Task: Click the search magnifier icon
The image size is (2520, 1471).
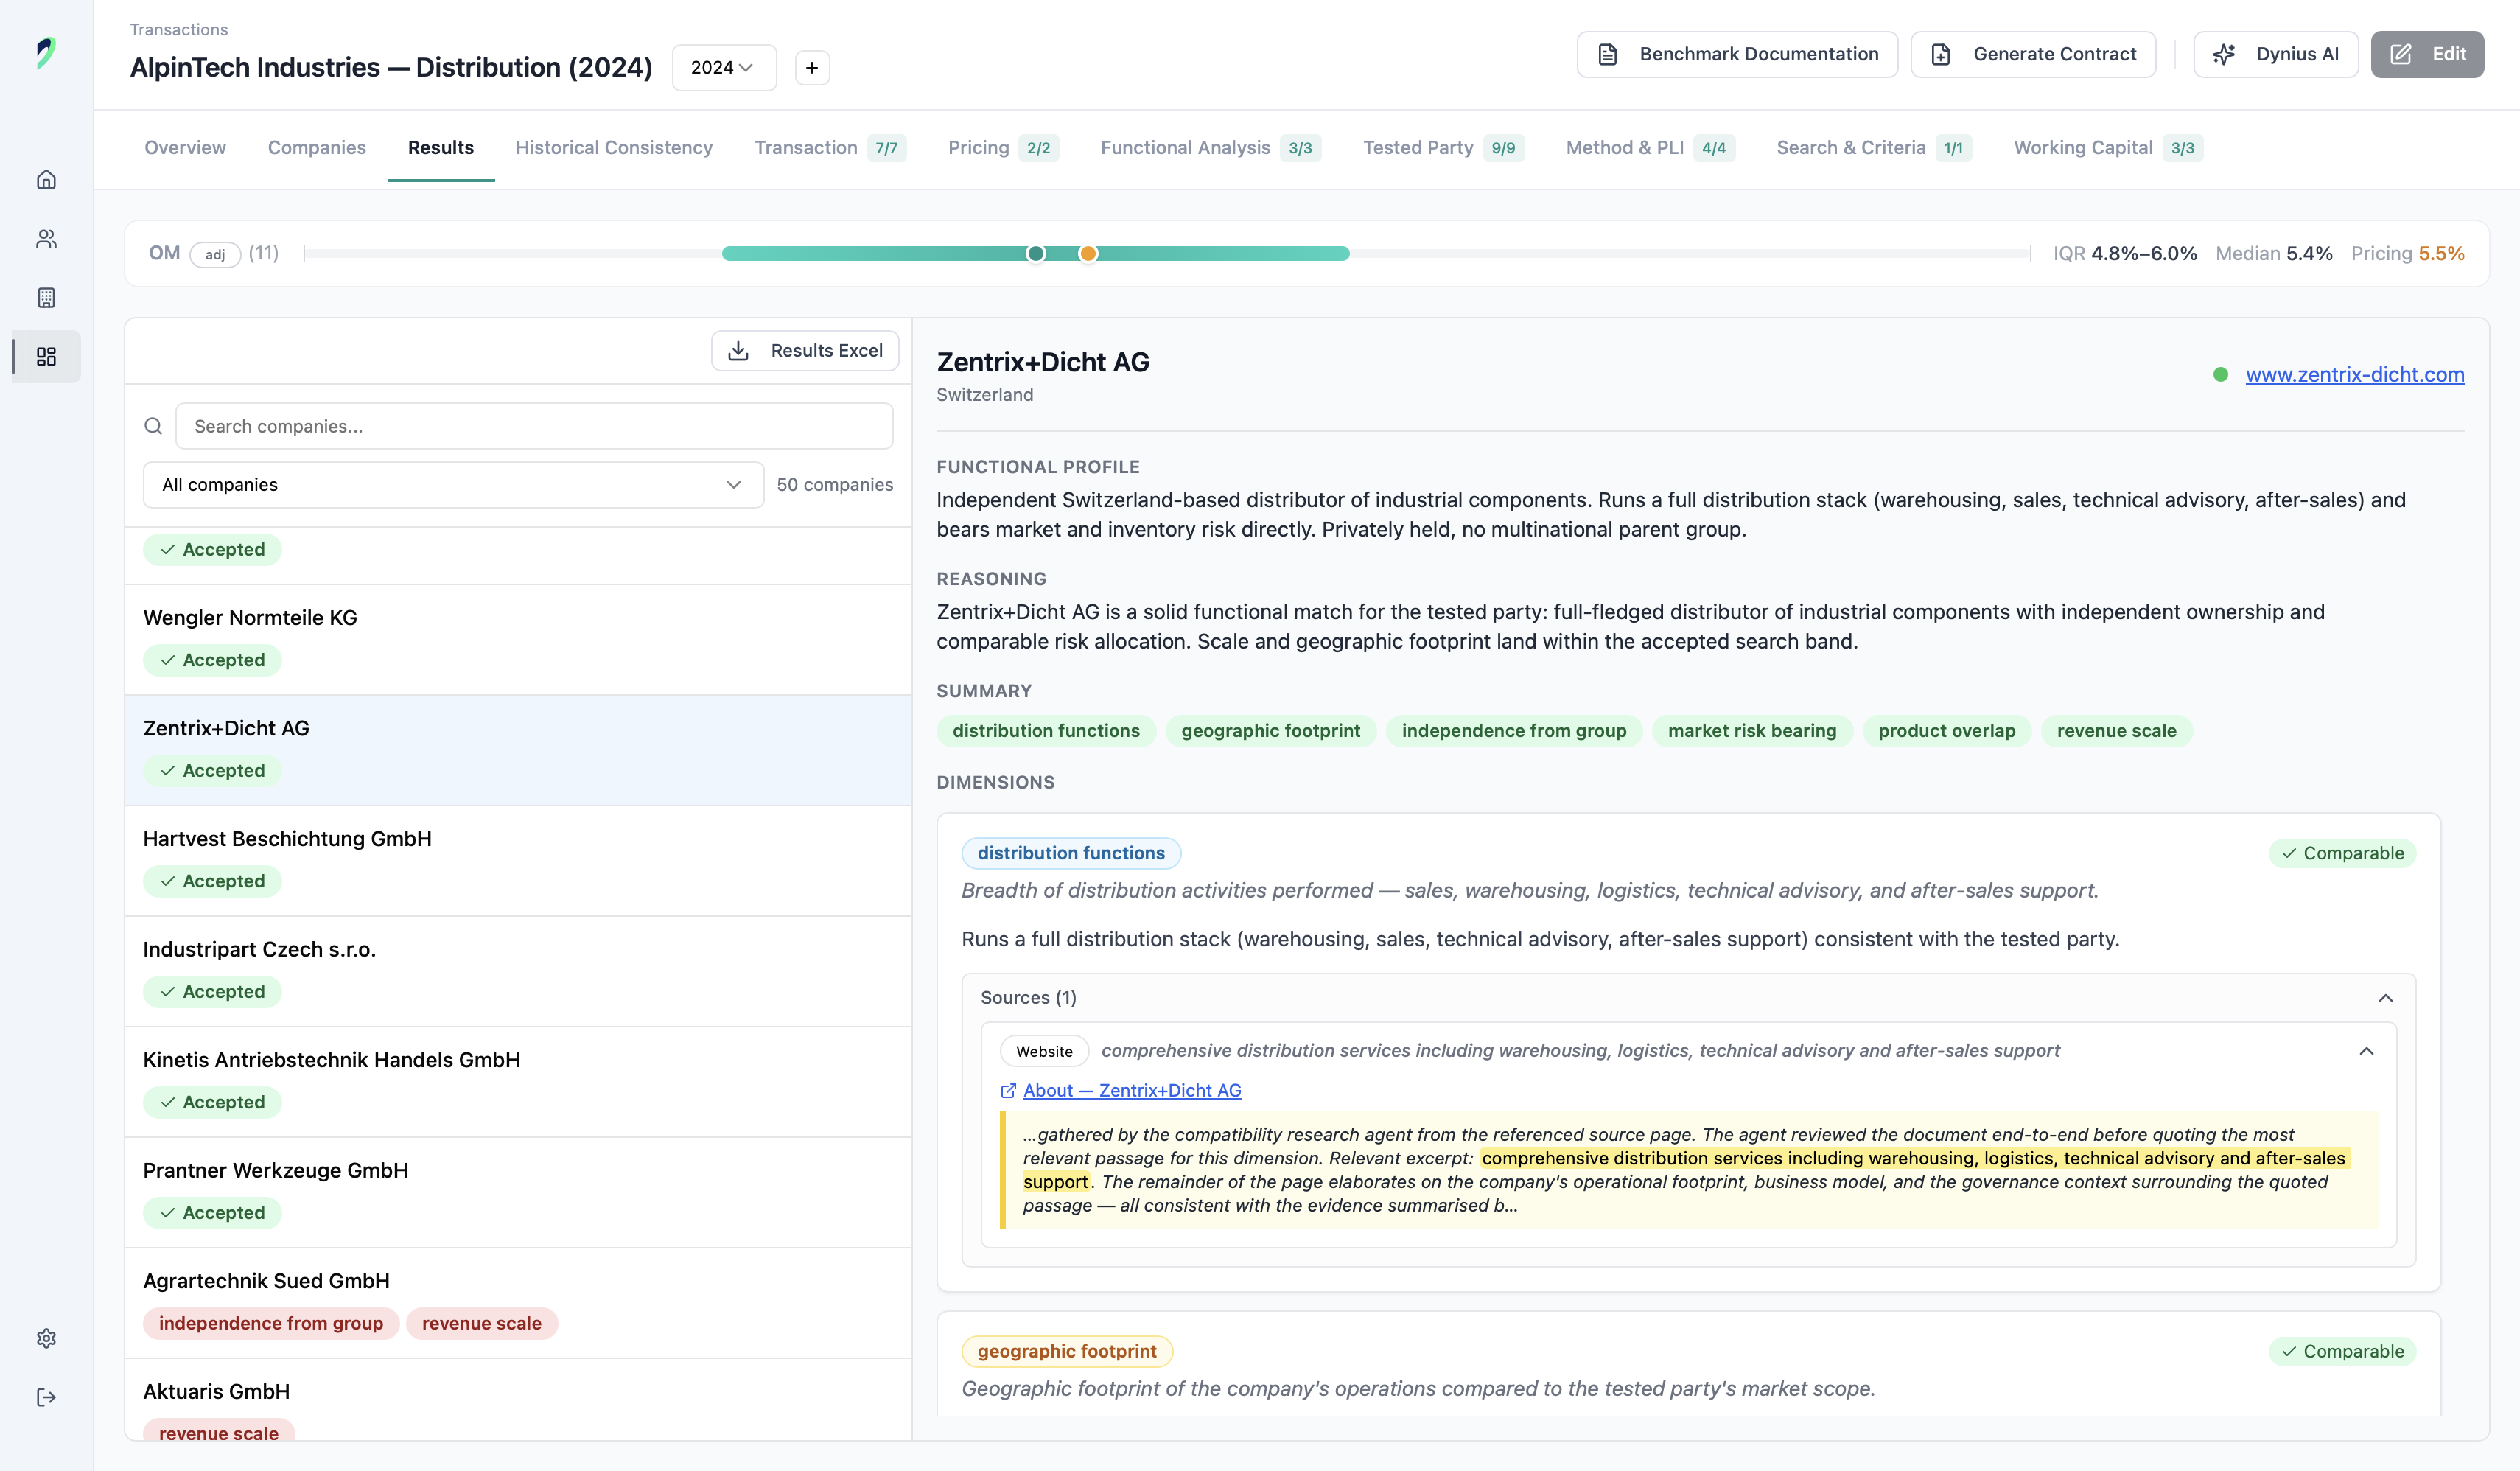Action: coord(153,426)
